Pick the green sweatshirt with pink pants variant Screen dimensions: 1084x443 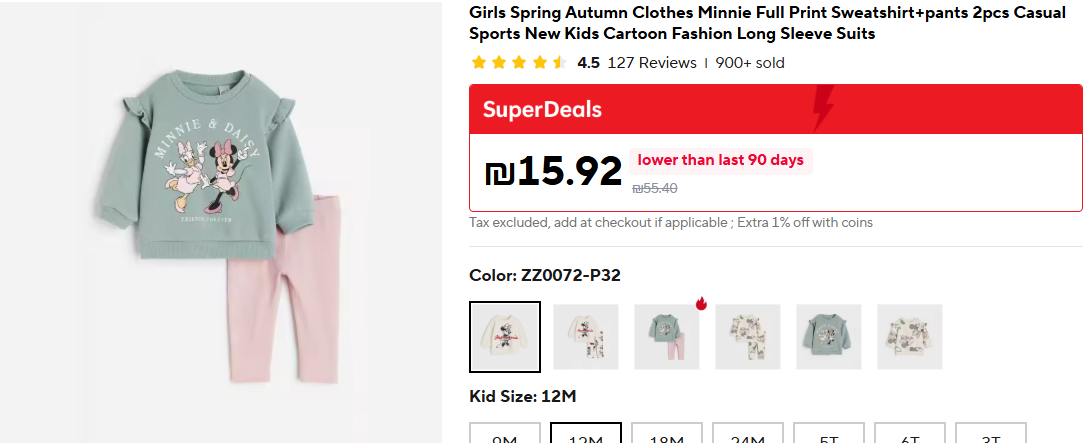coord(667,337)
